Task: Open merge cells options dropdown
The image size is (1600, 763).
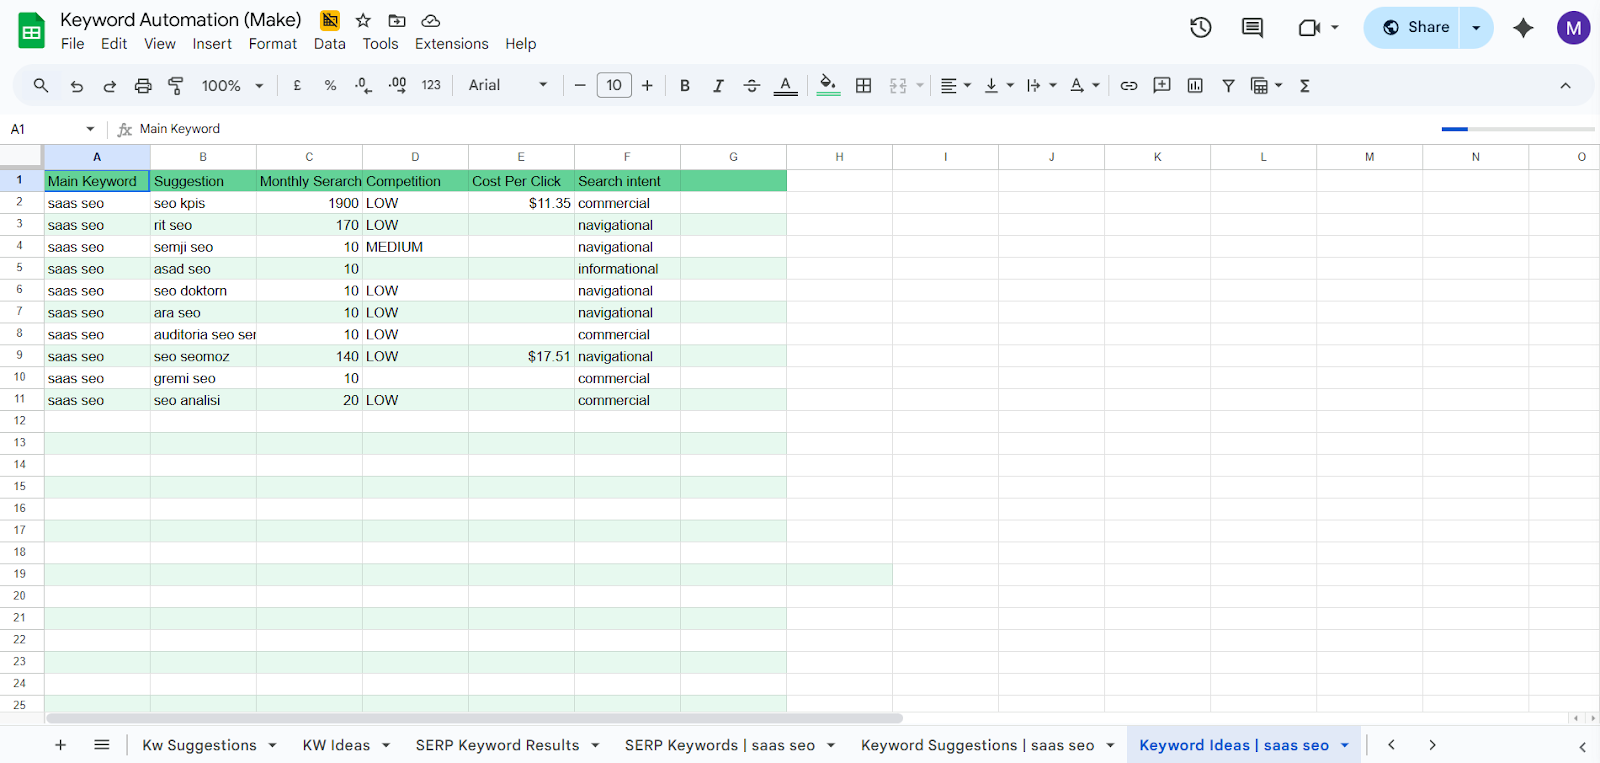Action: point(919,86)
